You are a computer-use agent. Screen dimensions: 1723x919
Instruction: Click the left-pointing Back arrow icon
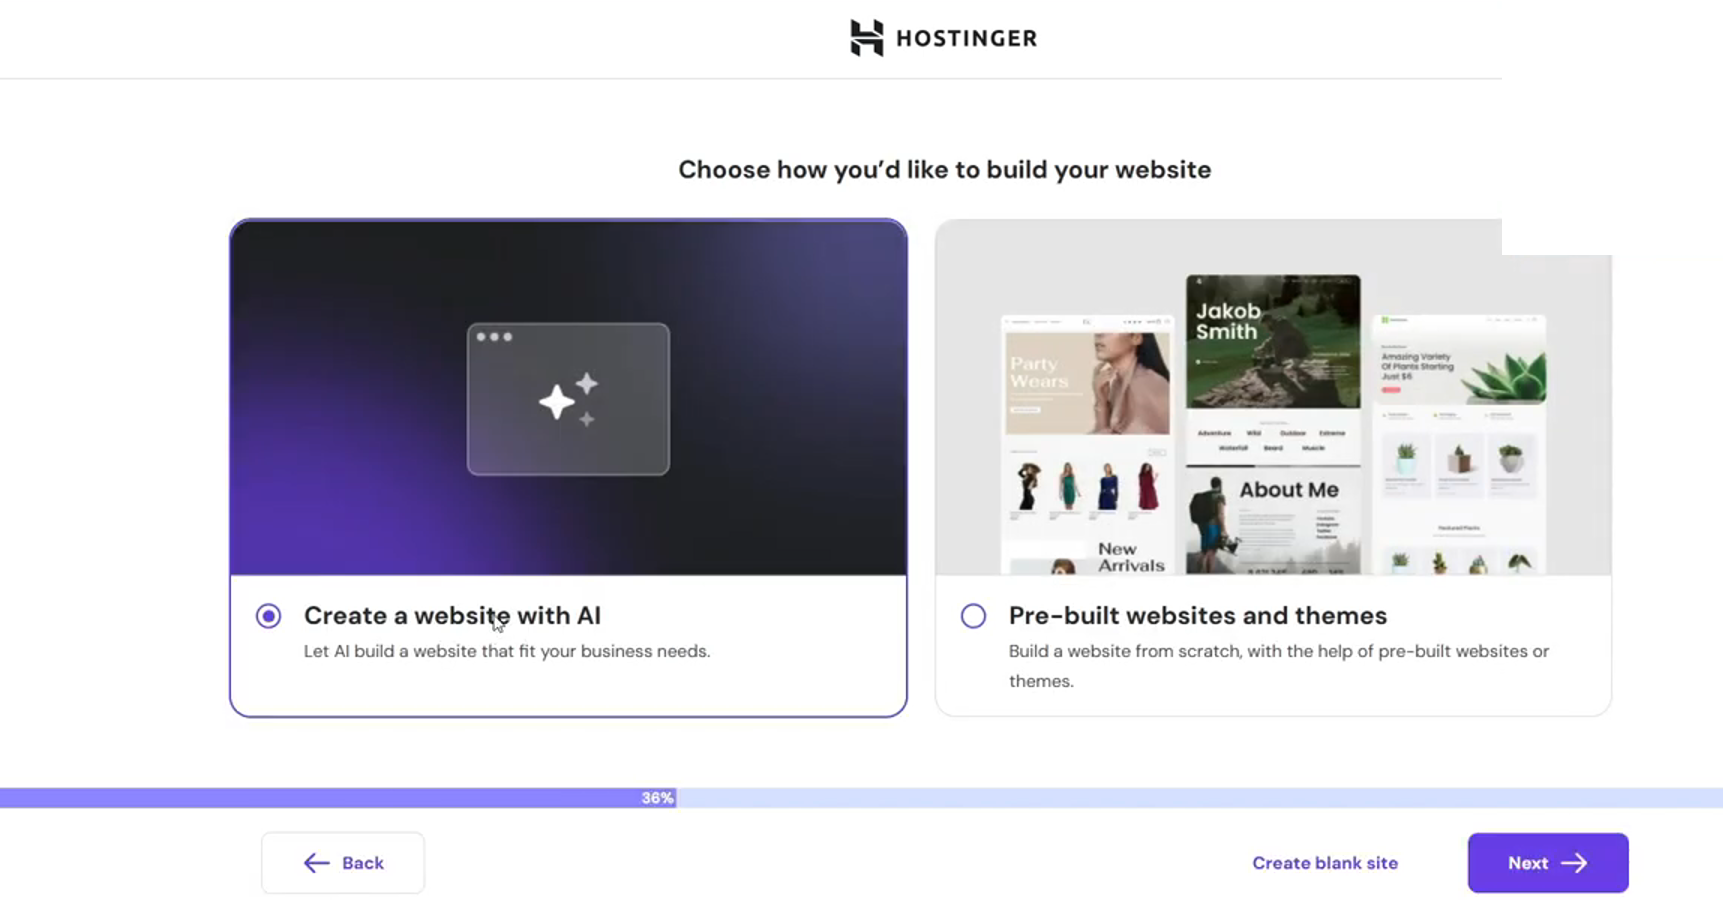(316, 863)
